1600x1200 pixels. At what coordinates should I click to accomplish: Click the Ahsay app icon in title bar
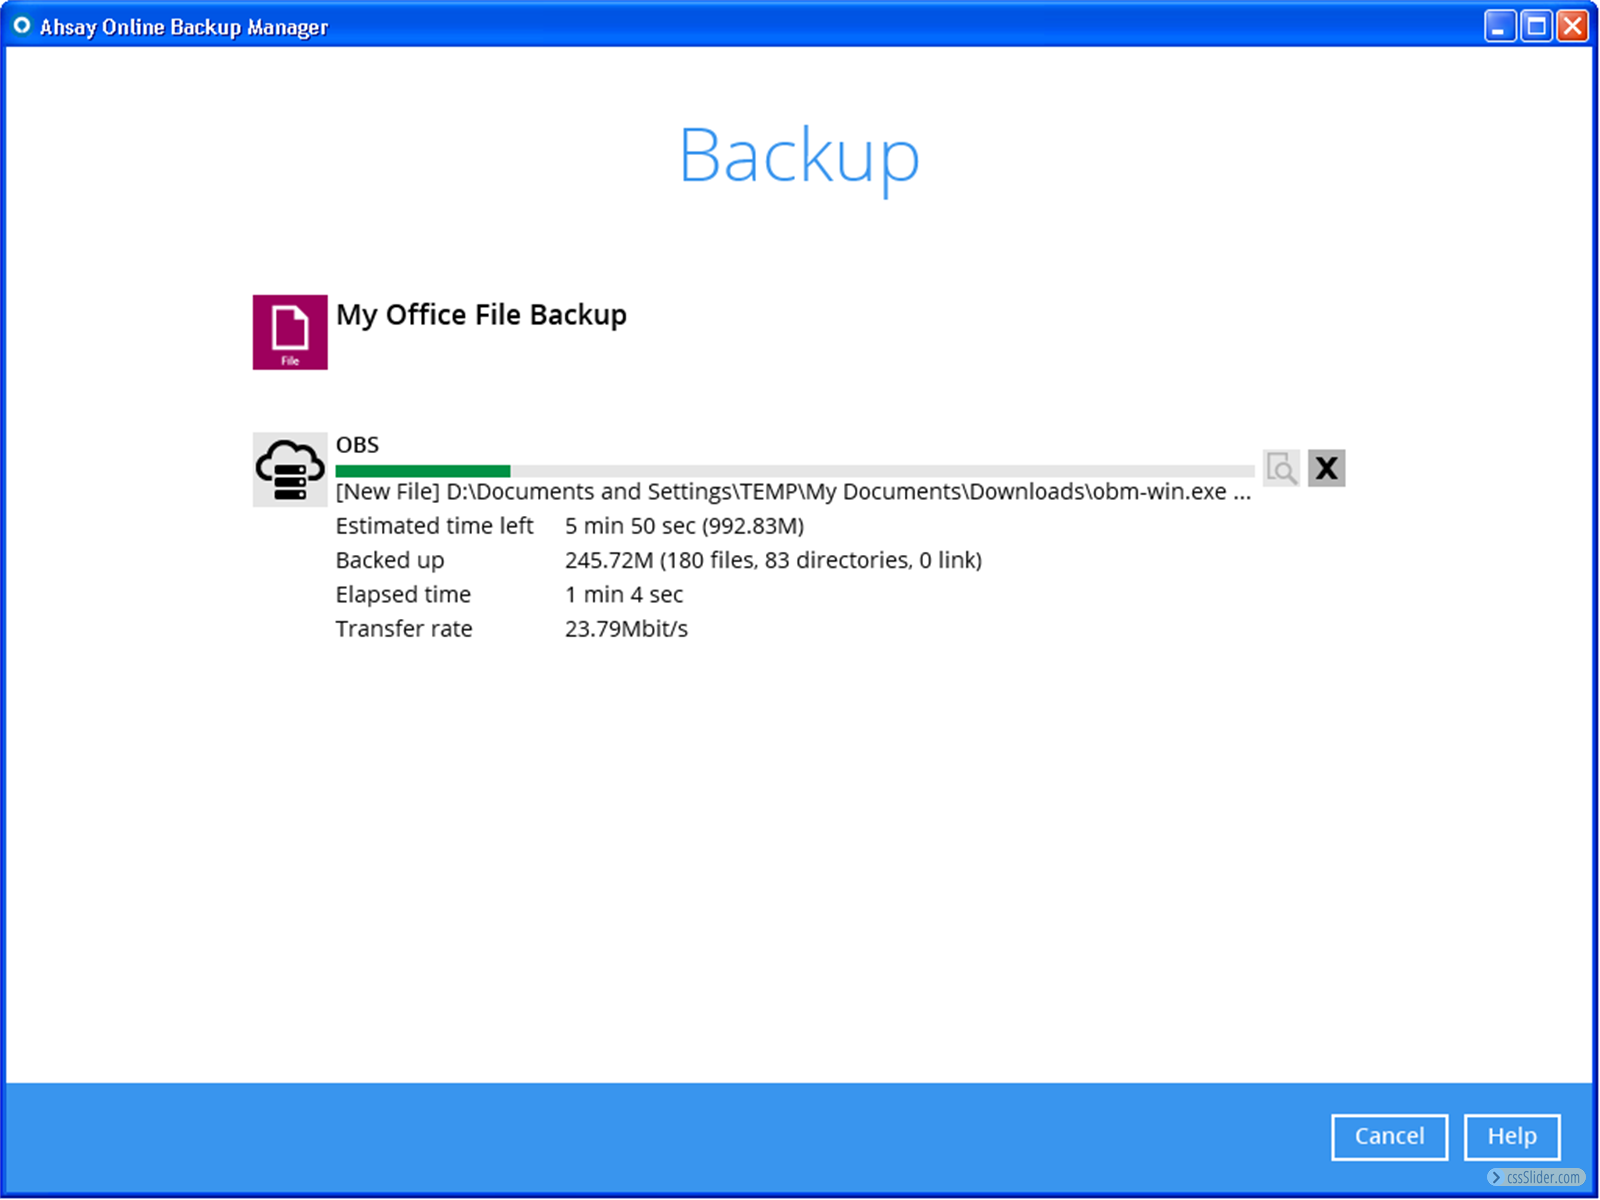(21, 26)
